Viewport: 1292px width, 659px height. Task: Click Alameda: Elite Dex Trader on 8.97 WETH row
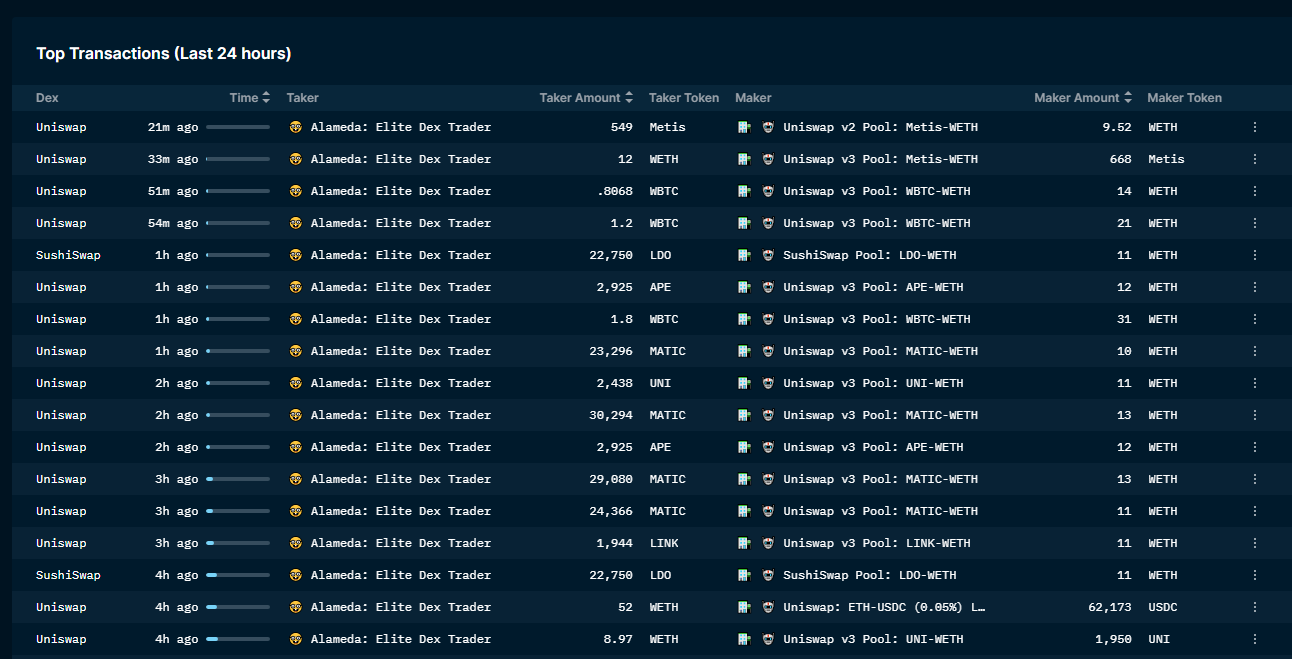coord(400,639)
